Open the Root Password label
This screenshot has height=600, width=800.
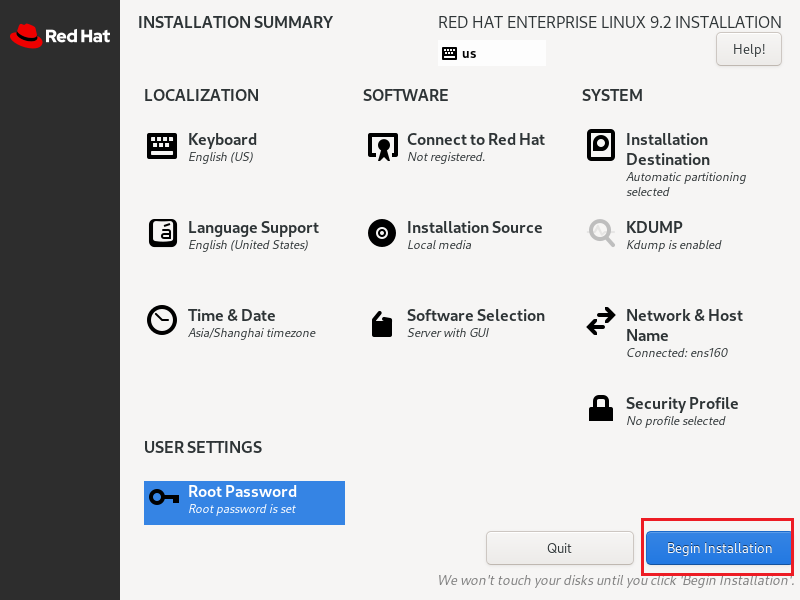242,491
